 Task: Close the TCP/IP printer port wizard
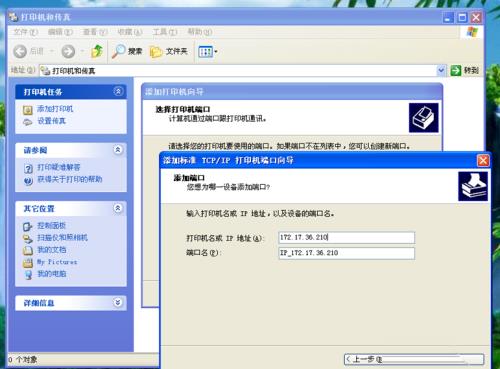coord(483,160)
